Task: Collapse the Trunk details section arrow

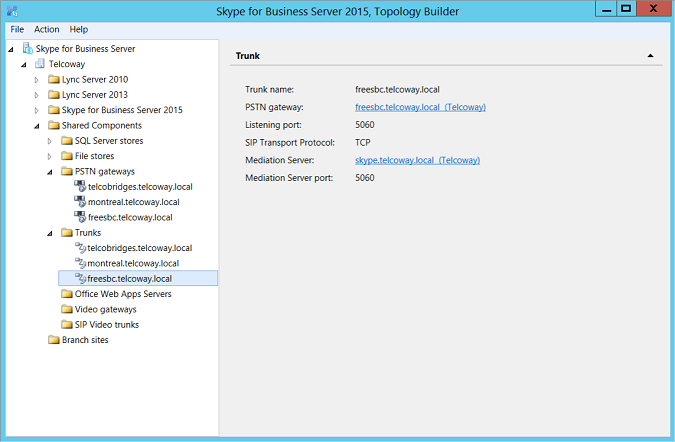Action: pyautogui.click(x=651, y=56)
